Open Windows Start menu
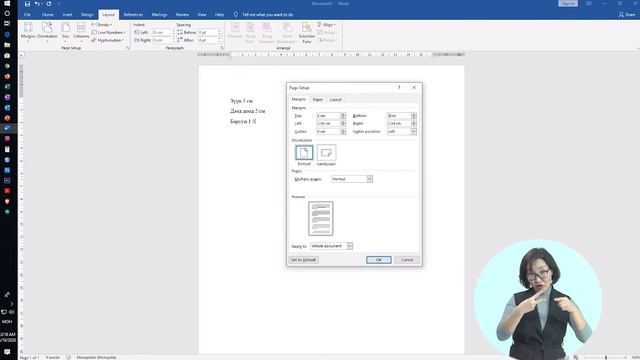This screenshot has height=360, width=640. (7, 3)
